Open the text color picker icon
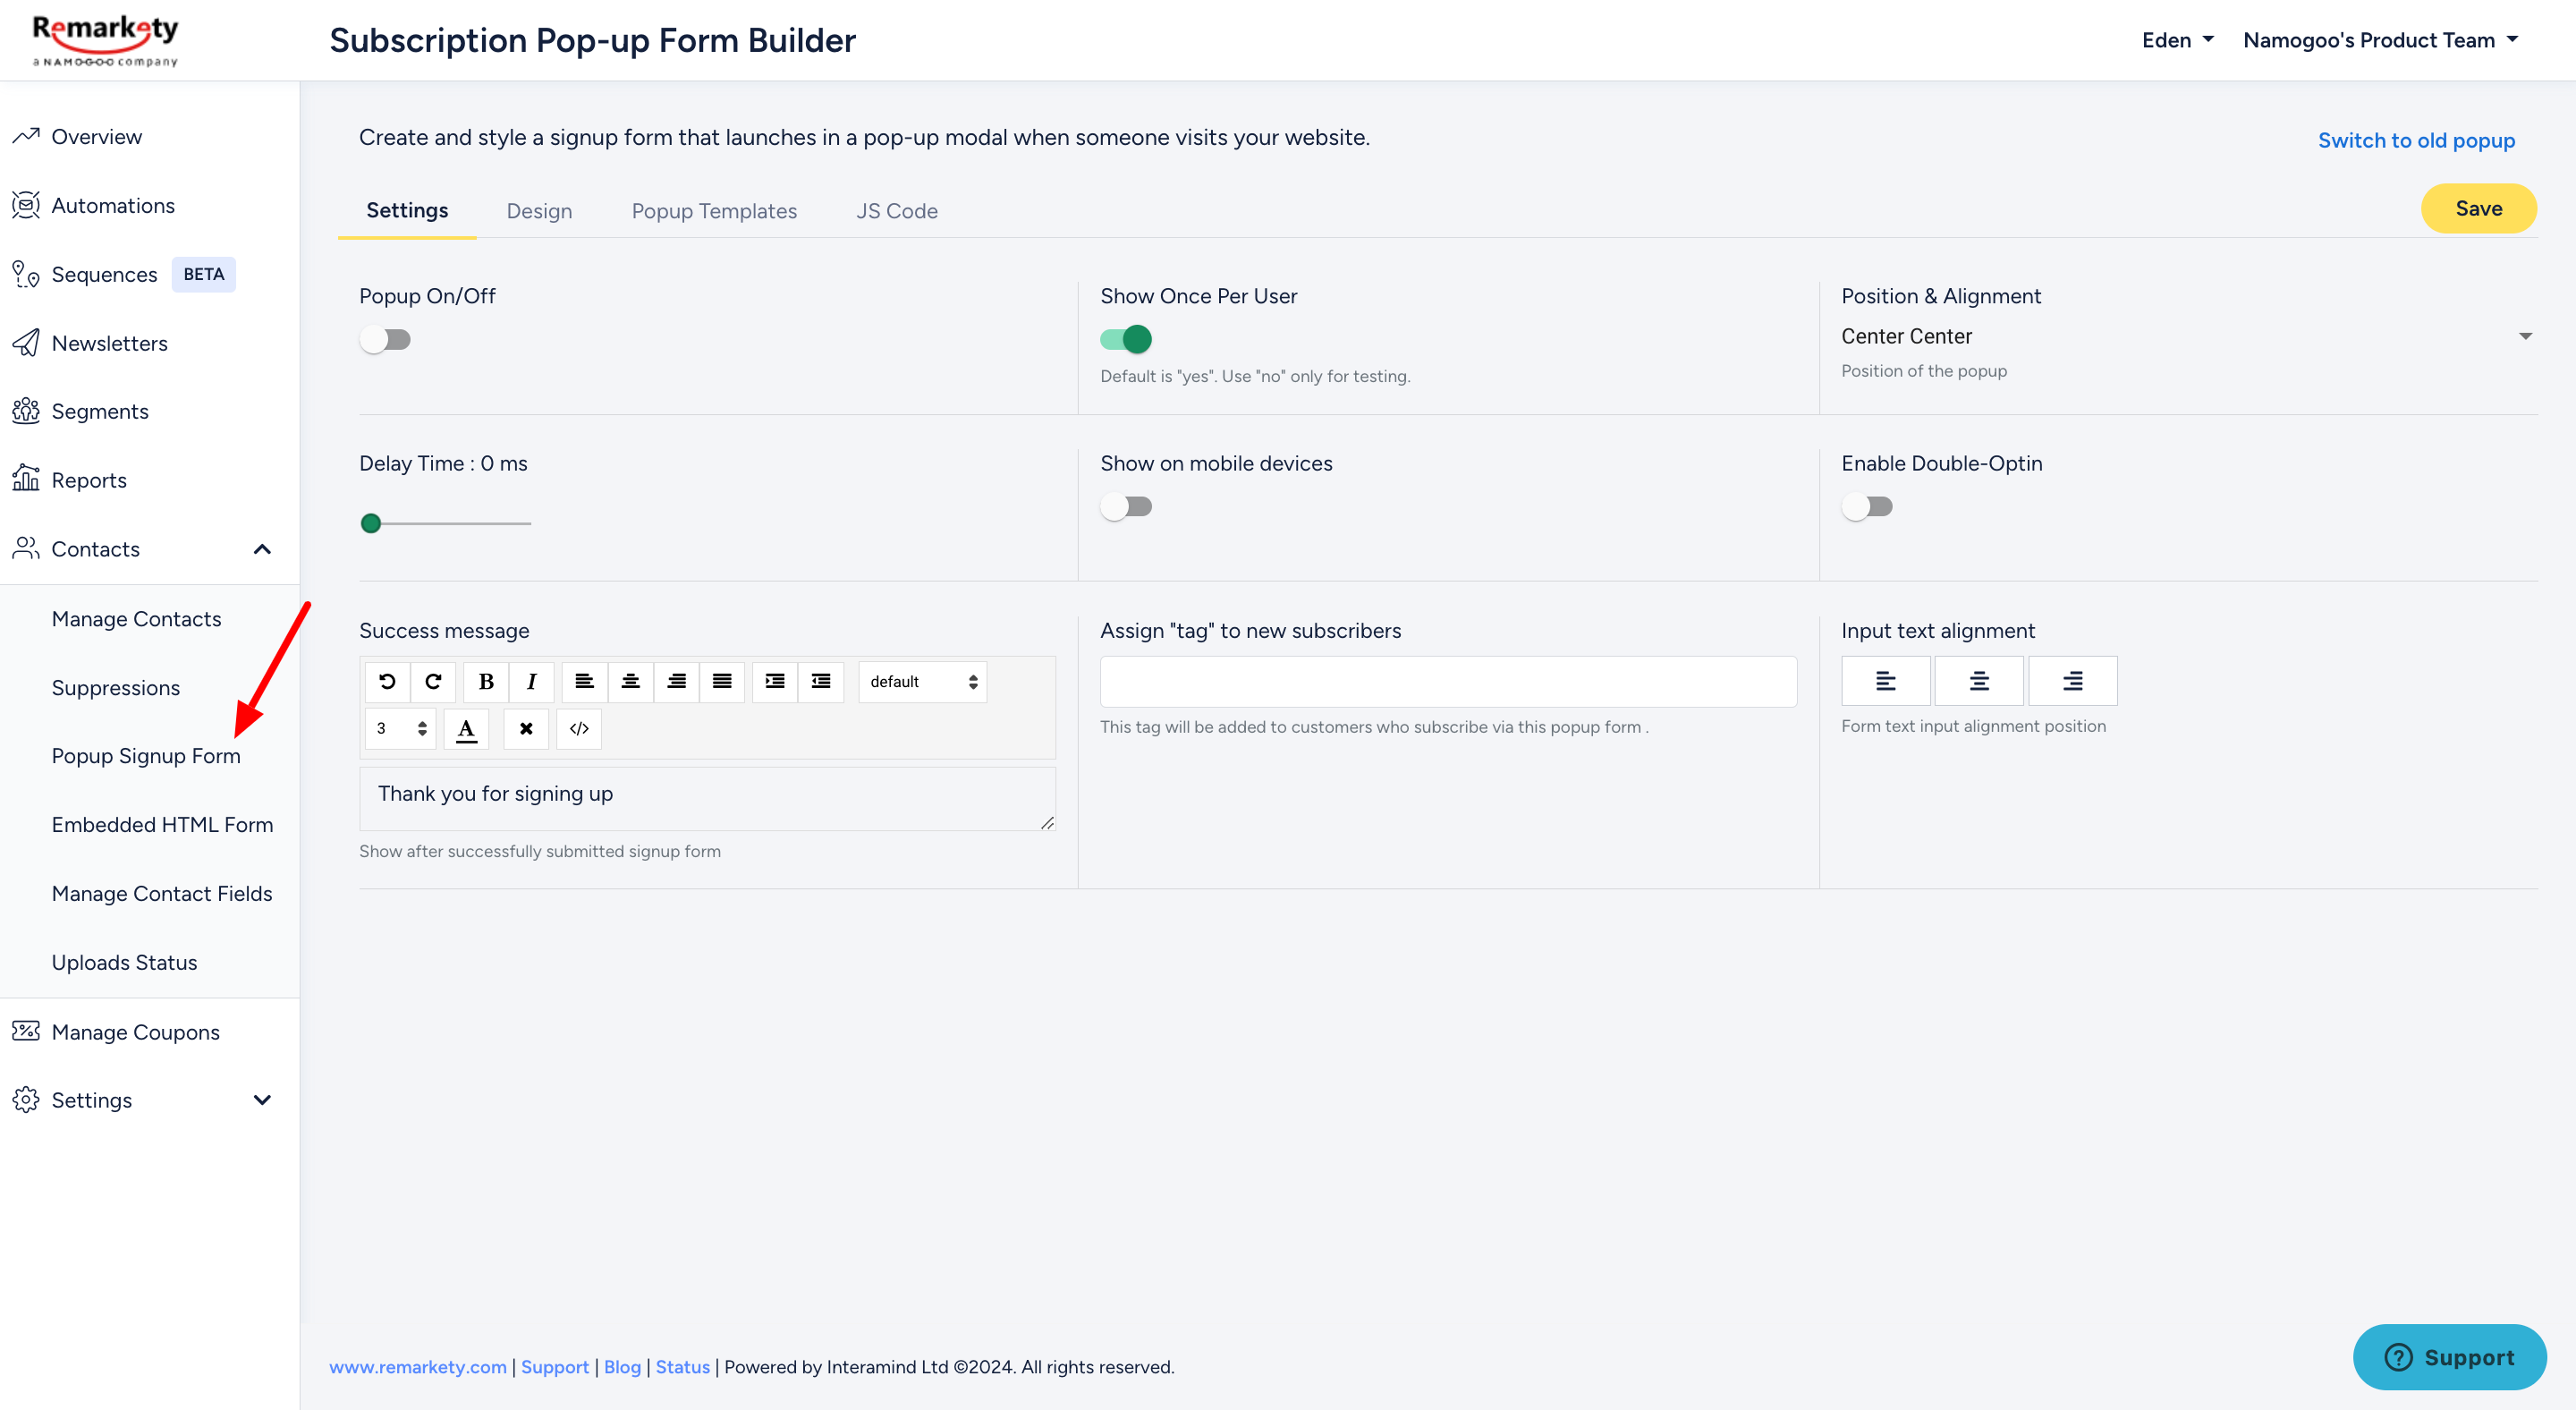2576x1410 pixels. click(x=466, y=728)
